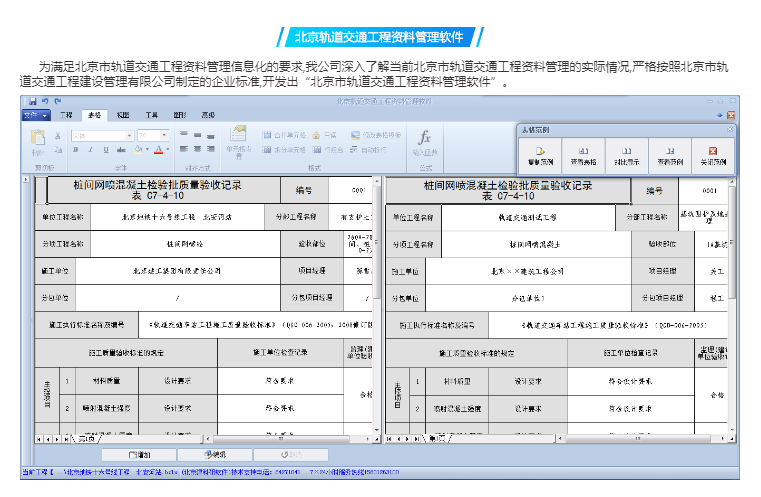Toggle Strikethrough formatting
Viewport: 761px width, 497px height.
(121, 150)
